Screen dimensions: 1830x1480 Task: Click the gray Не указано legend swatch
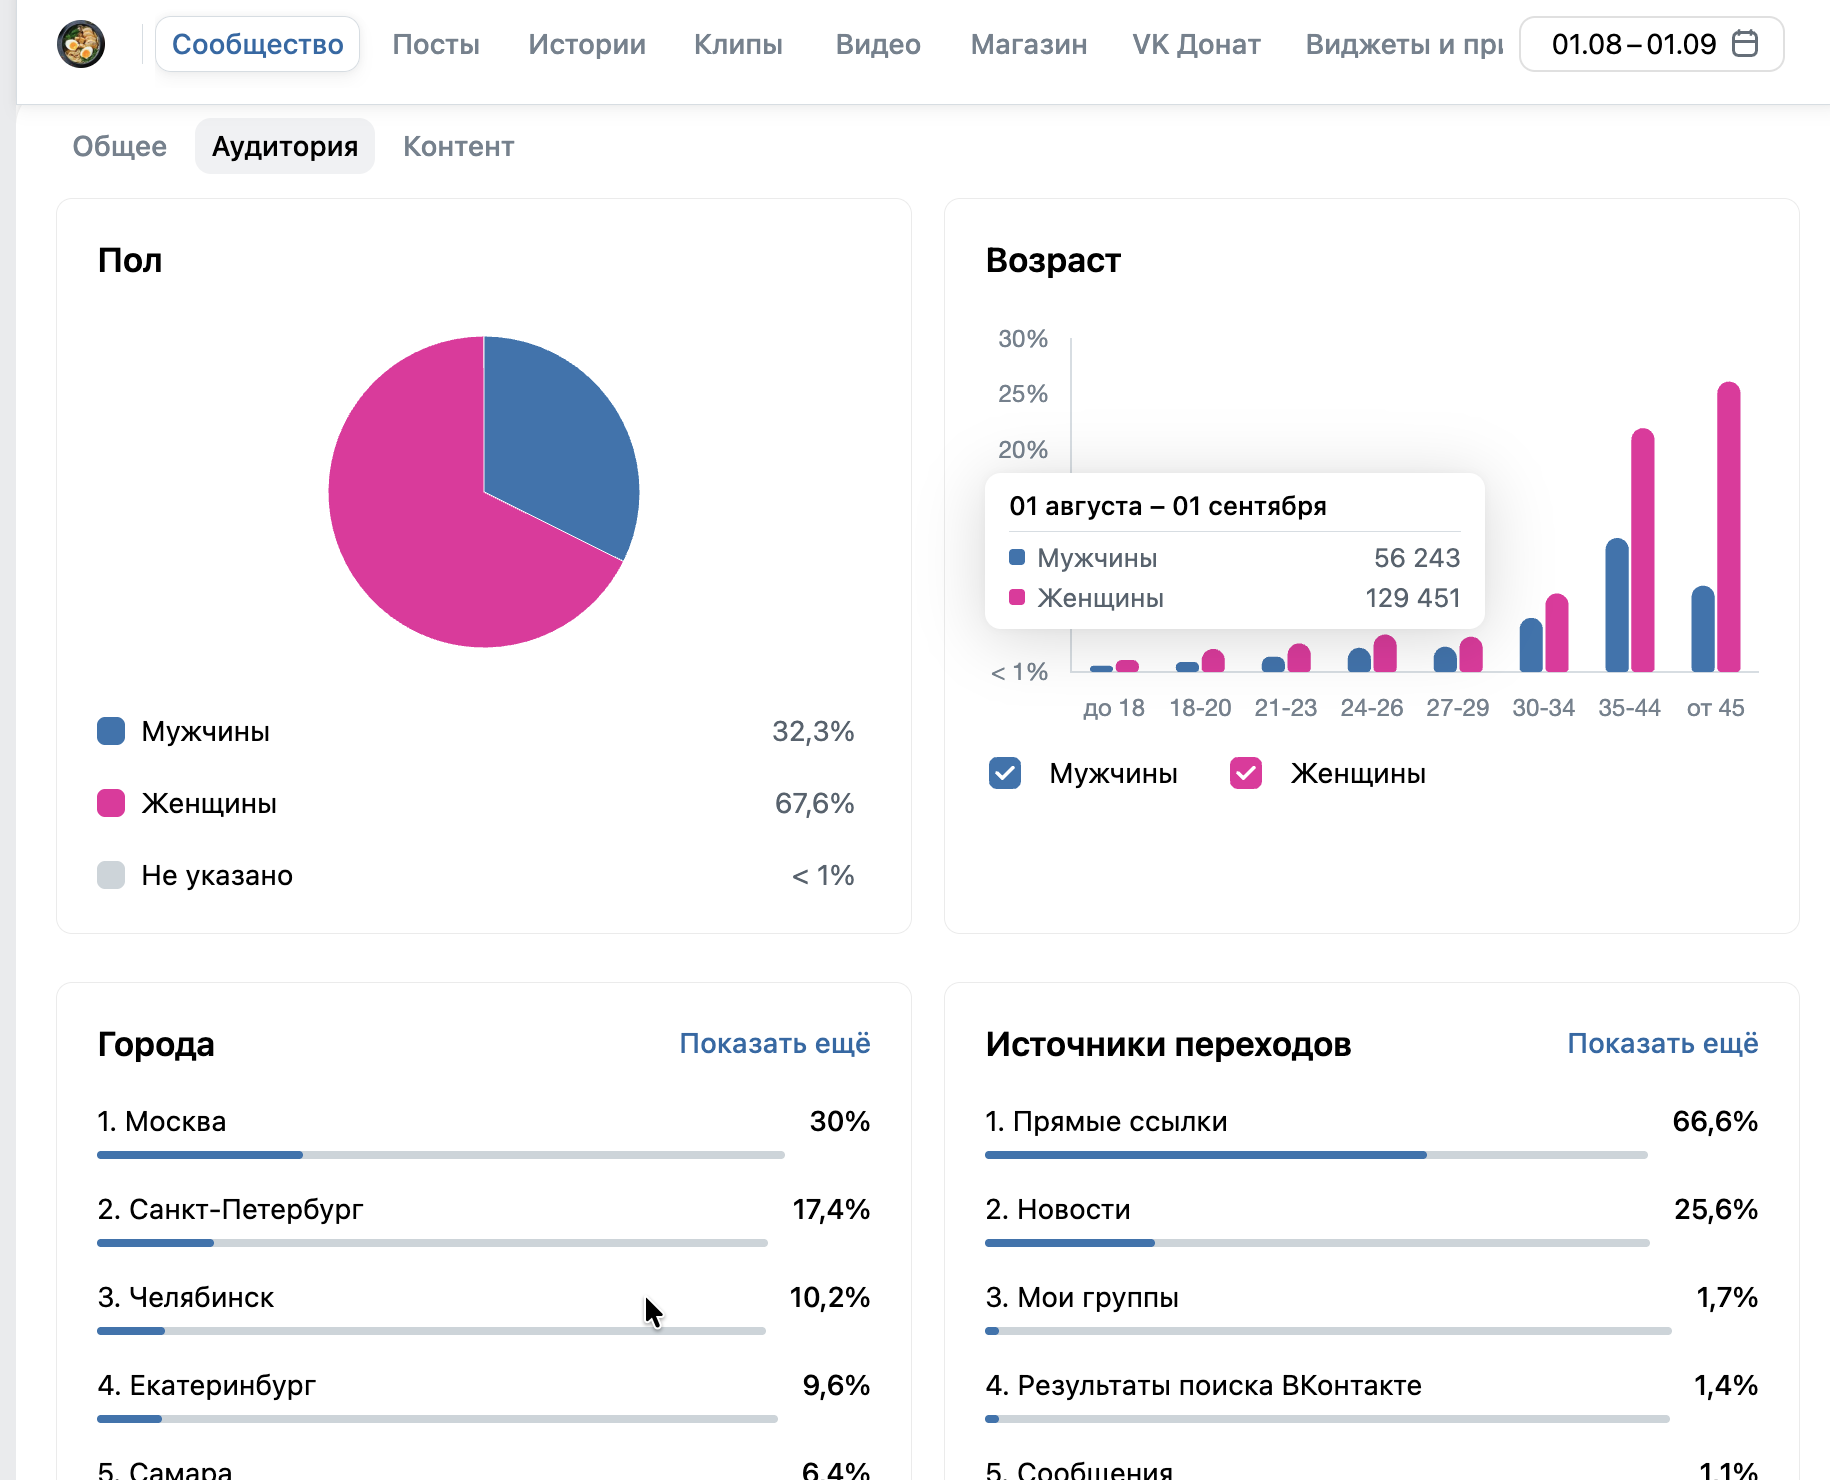(111, 875)
